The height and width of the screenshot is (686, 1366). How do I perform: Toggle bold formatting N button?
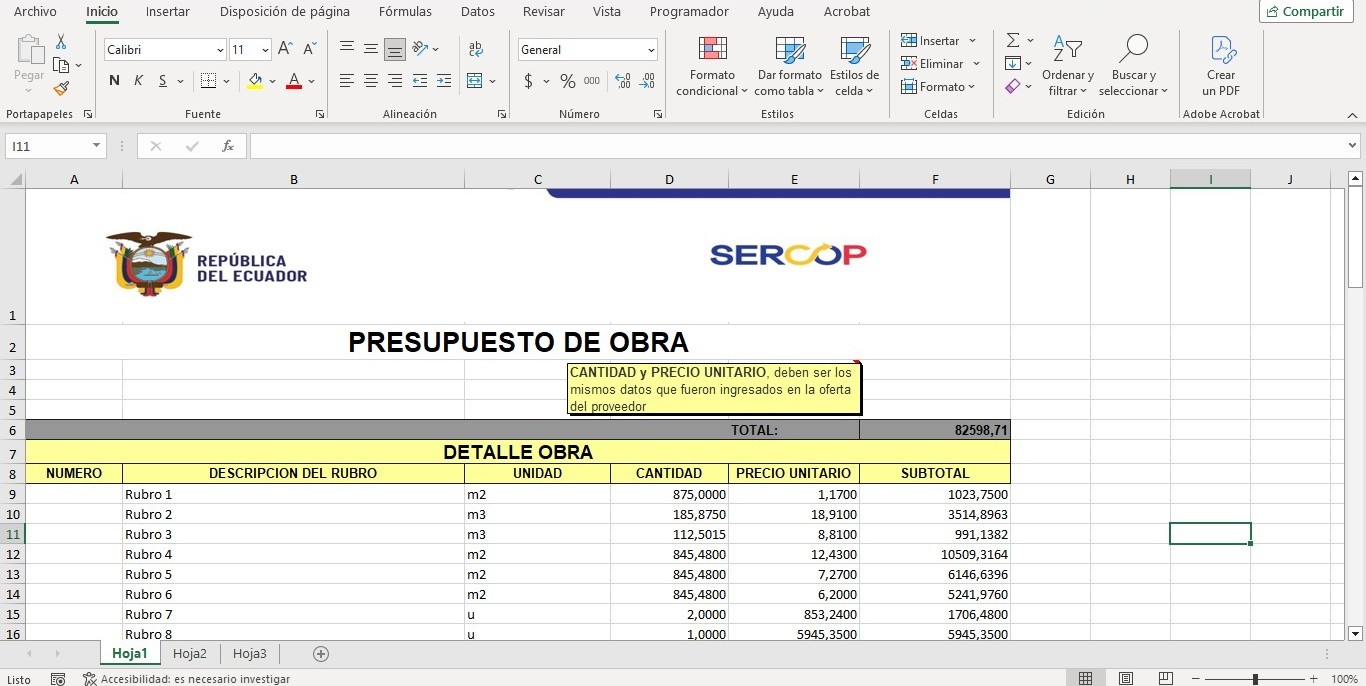(114, 81)
